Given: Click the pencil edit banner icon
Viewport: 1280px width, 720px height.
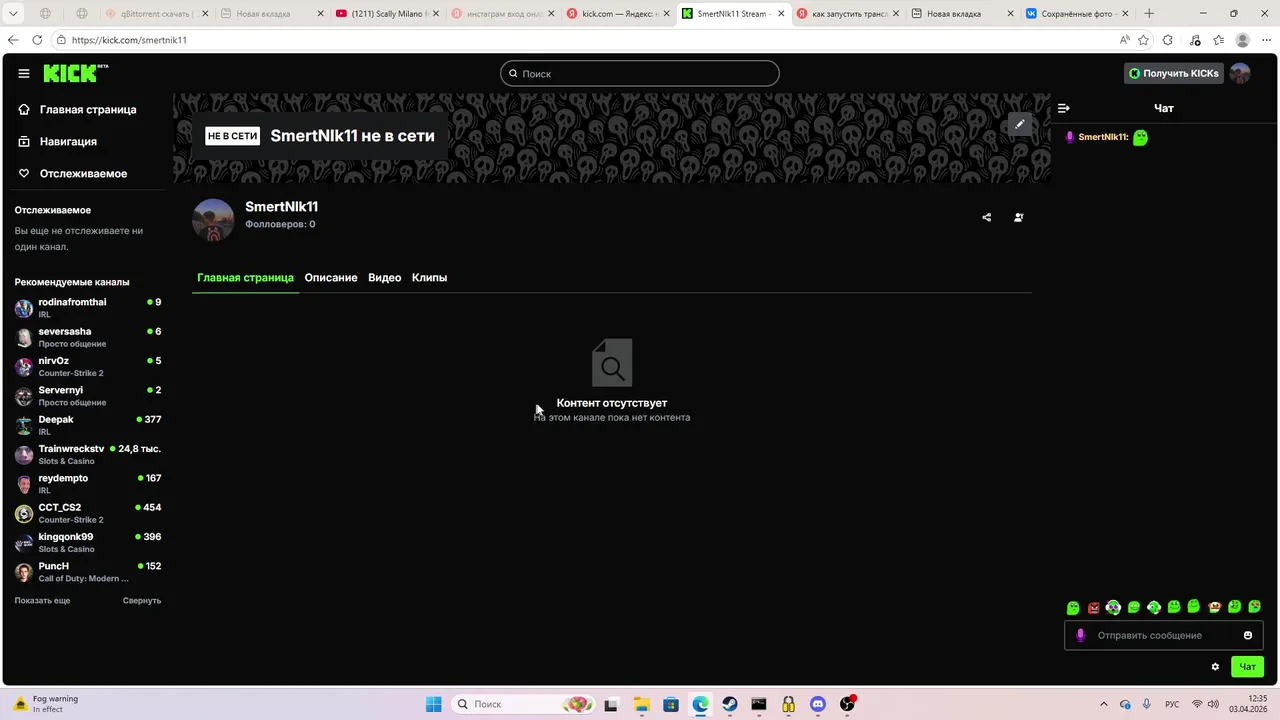Looking at the screenshot, I should tap(1019, 124).
